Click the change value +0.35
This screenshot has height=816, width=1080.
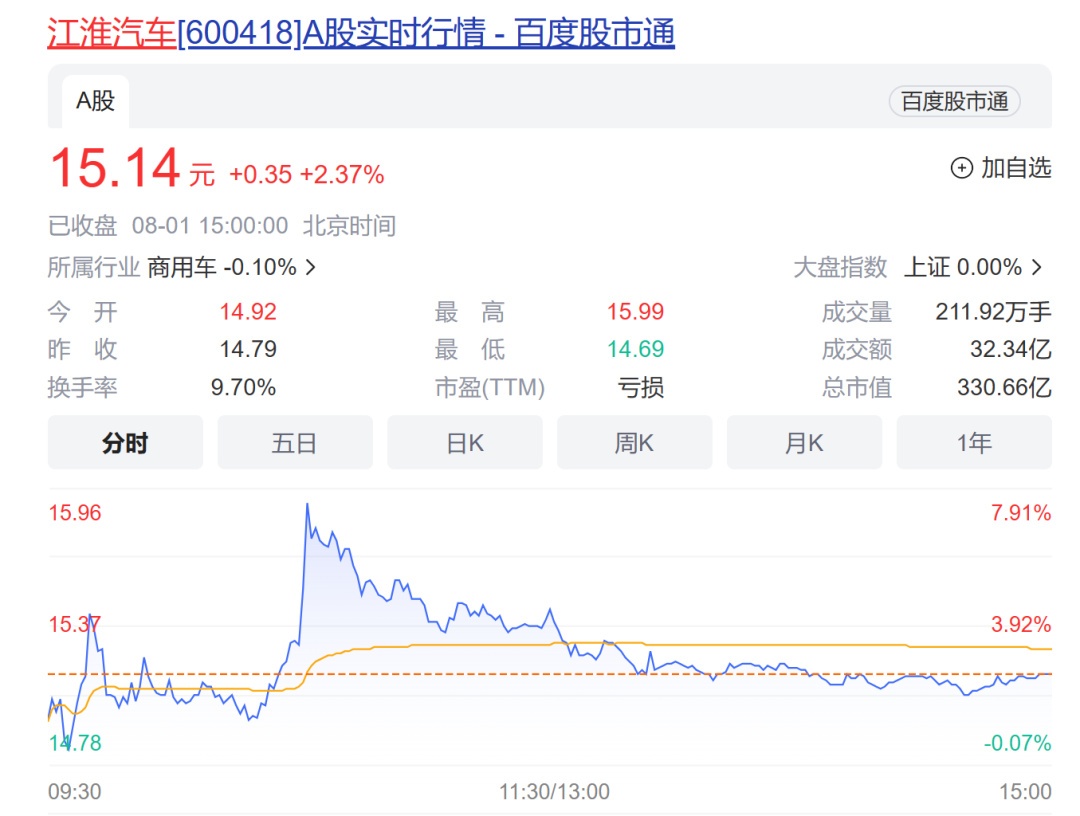tap(260, 175)
